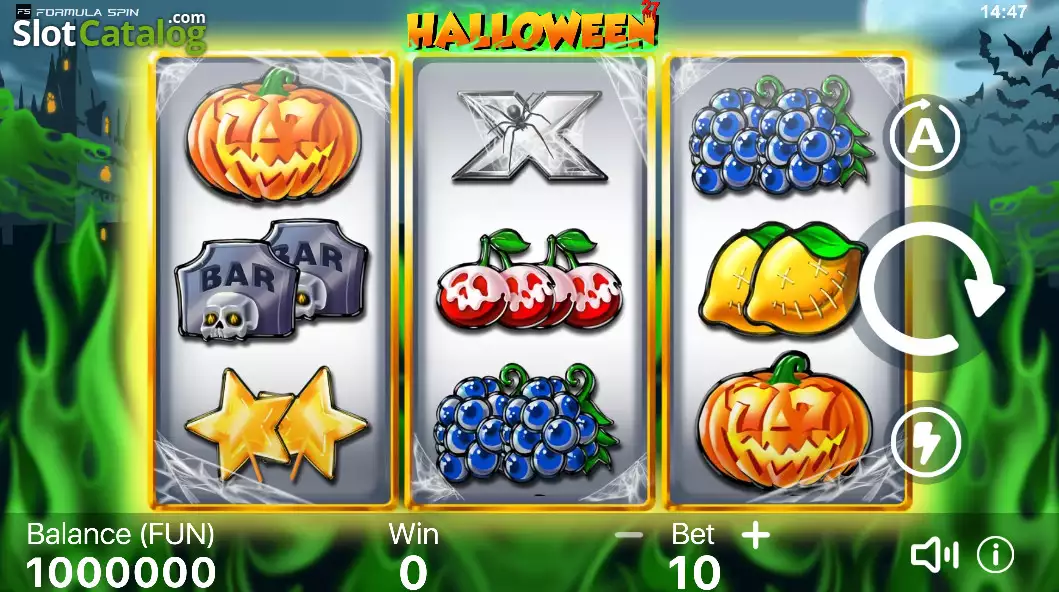The height and width of the screenshot is (592, 1059).
Task: Decrease bet with the minus button
Action: [629, 535]
